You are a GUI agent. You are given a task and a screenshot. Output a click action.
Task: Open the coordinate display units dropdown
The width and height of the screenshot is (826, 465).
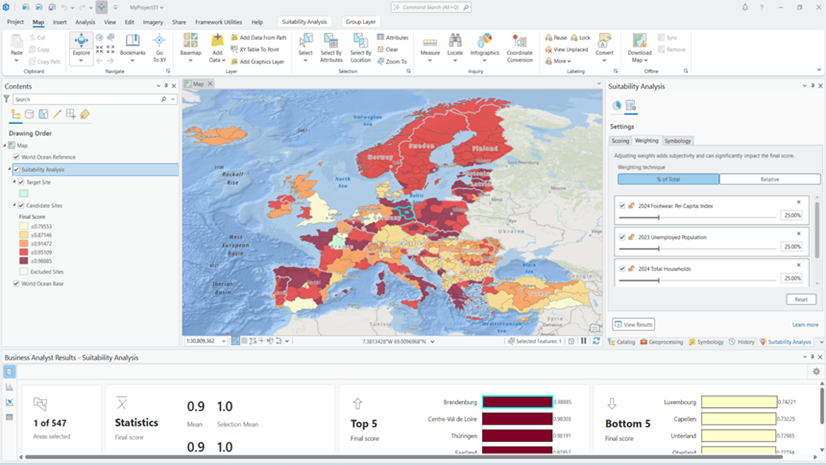432,341
